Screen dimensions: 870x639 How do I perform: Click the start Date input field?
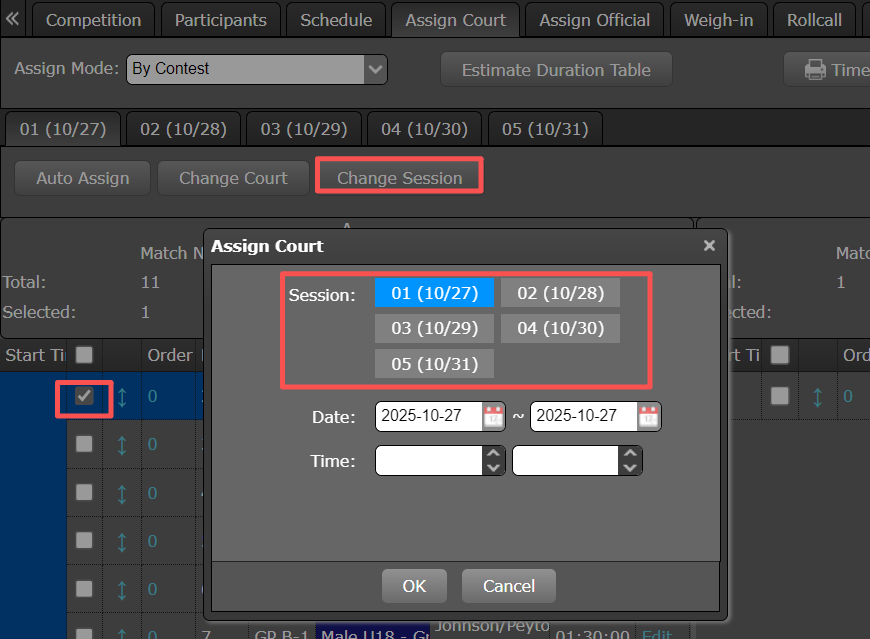tap(428, 416)
